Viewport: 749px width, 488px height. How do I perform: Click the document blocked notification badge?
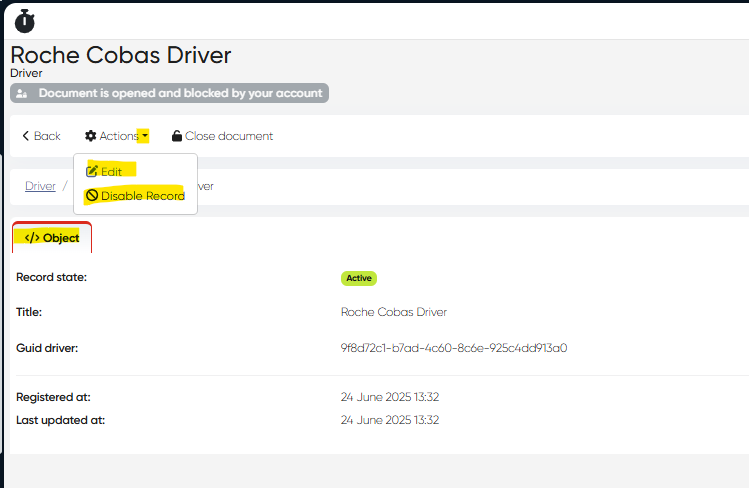click(x=170, y=93)
